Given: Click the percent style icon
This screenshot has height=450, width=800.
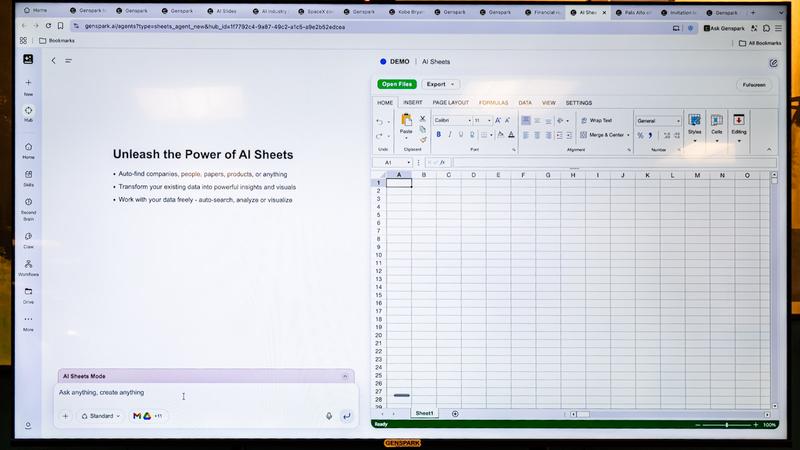Looking at the screenshot, I should tap(640, 135).
